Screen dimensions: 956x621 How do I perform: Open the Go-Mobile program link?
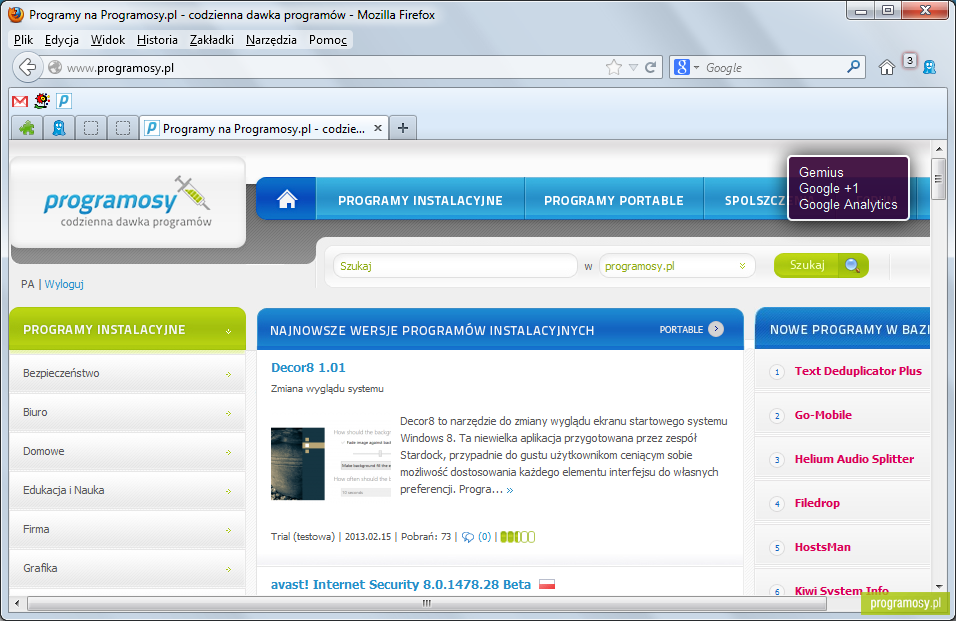[x=823, y=415]
